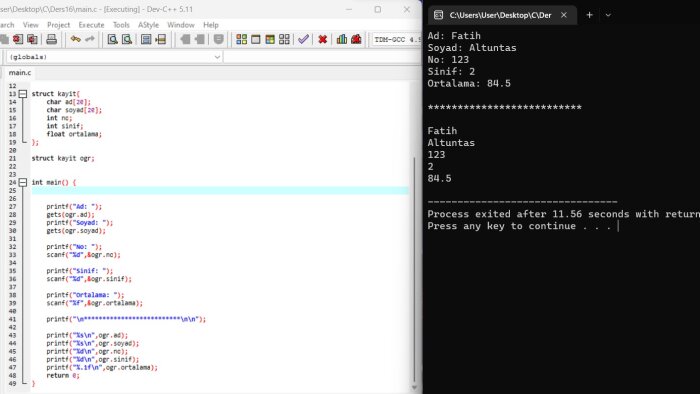Compile with the four colored squares icon

click(x=242, y=39)
